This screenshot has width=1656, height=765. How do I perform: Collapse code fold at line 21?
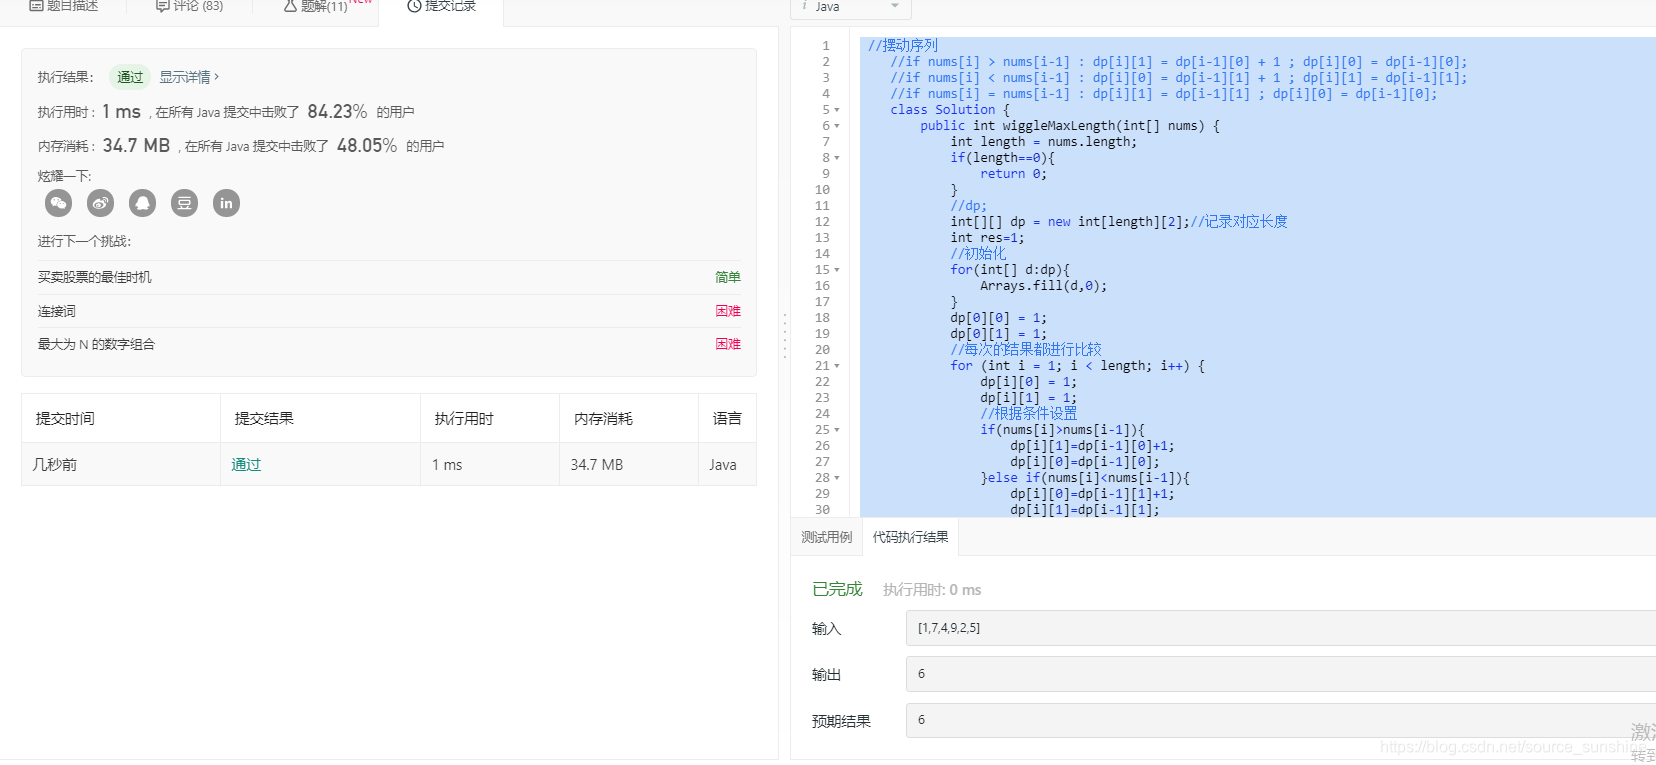click(837, 366)
